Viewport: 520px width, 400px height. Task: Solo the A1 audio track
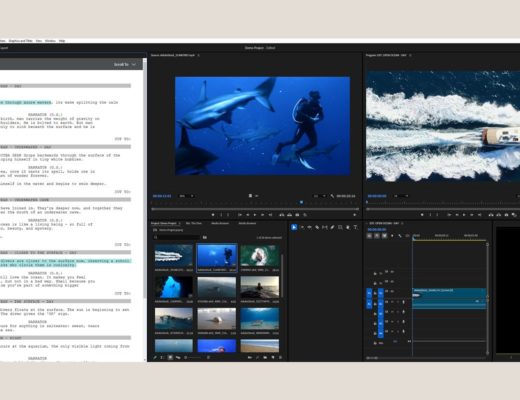(397, 302)
